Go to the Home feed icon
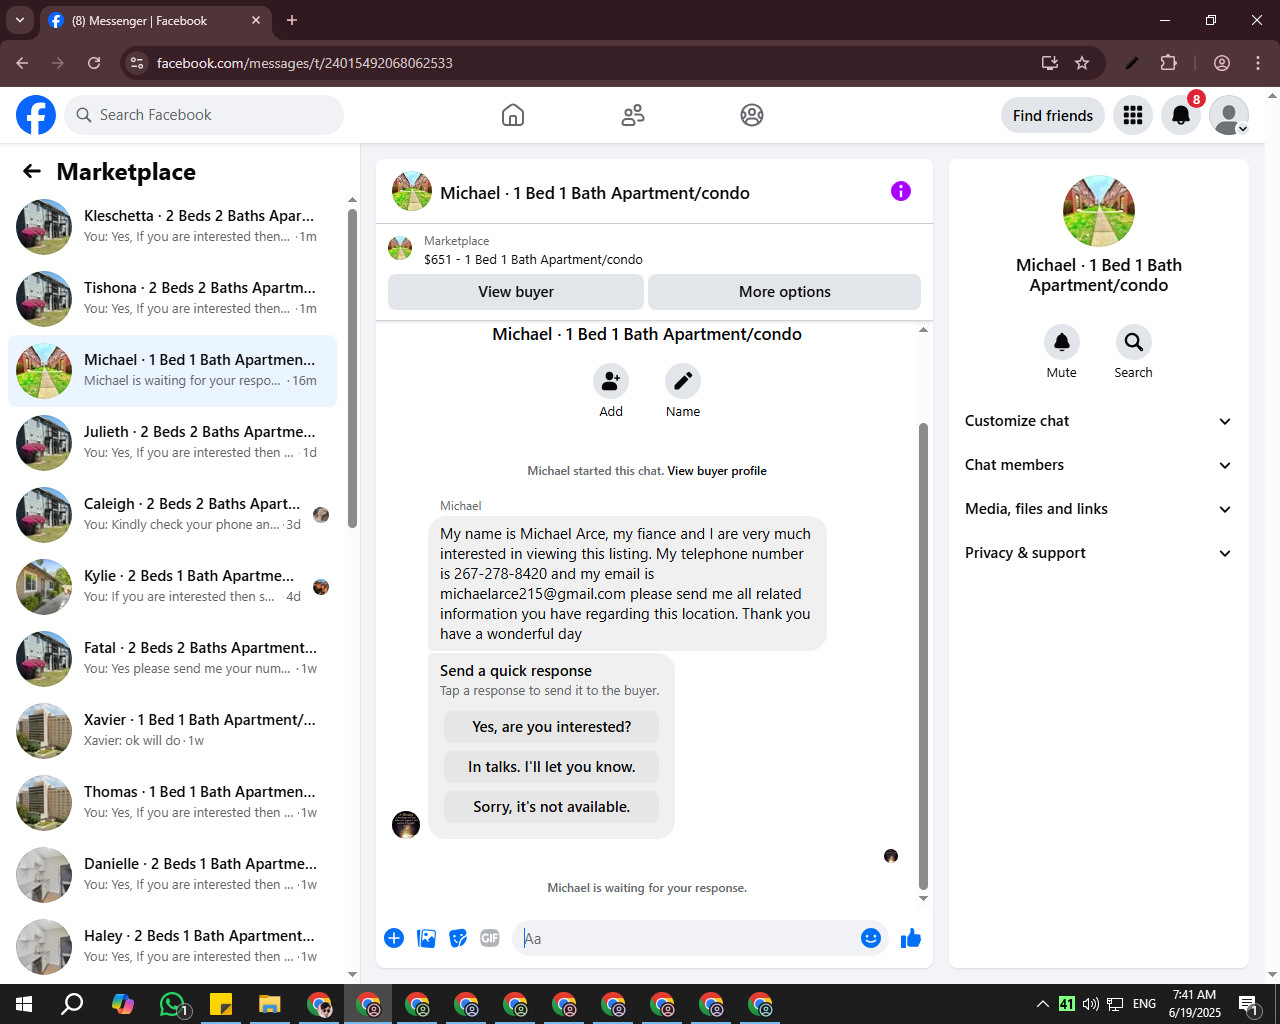This screenshot has width=1280, height=1024. coord(513,115)
